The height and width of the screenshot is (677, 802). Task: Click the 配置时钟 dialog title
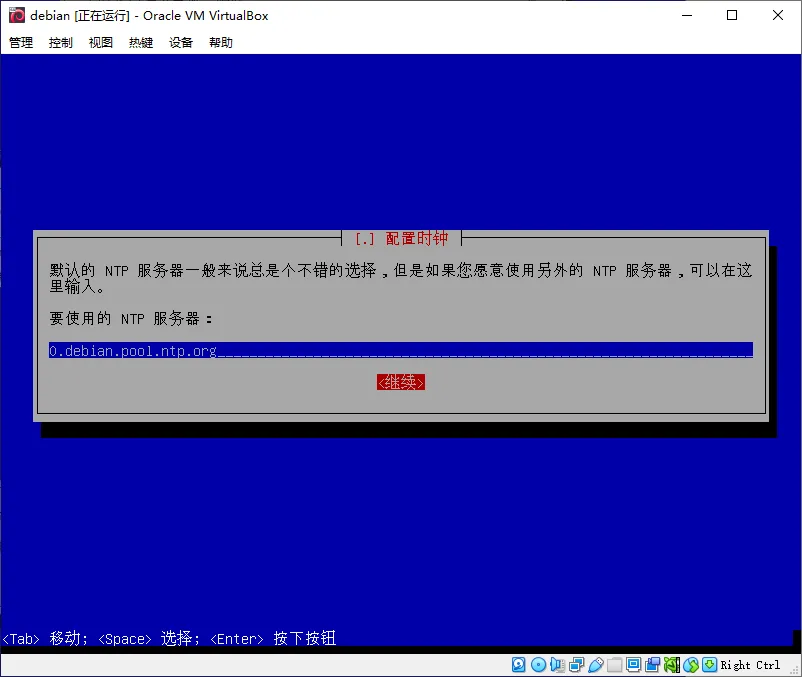tap(416, 238)
